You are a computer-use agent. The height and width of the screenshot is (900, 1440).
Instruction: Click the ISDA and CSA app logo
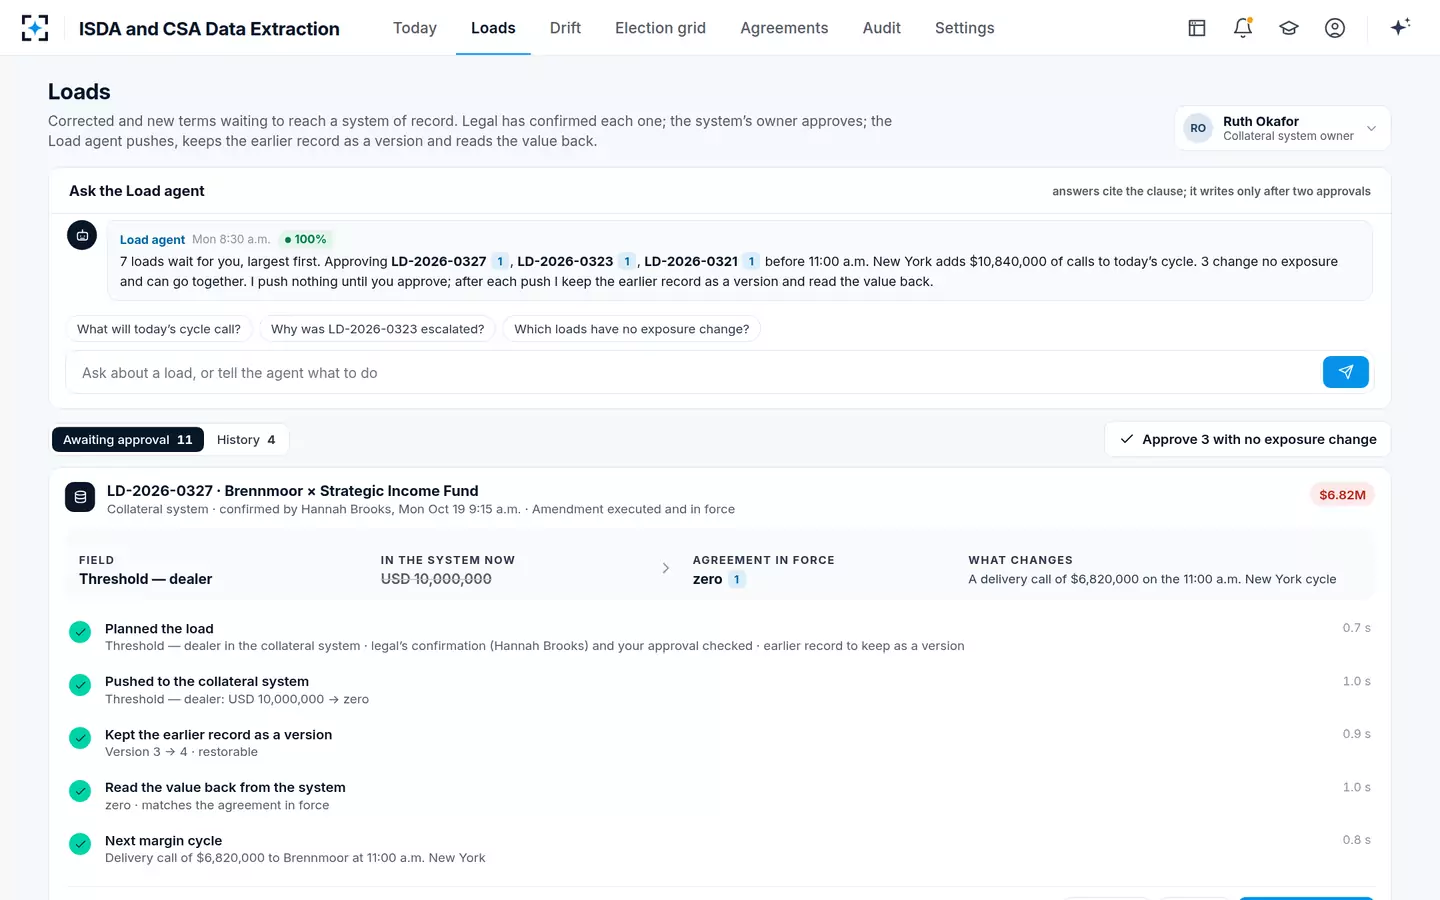(x=35, y=28)
